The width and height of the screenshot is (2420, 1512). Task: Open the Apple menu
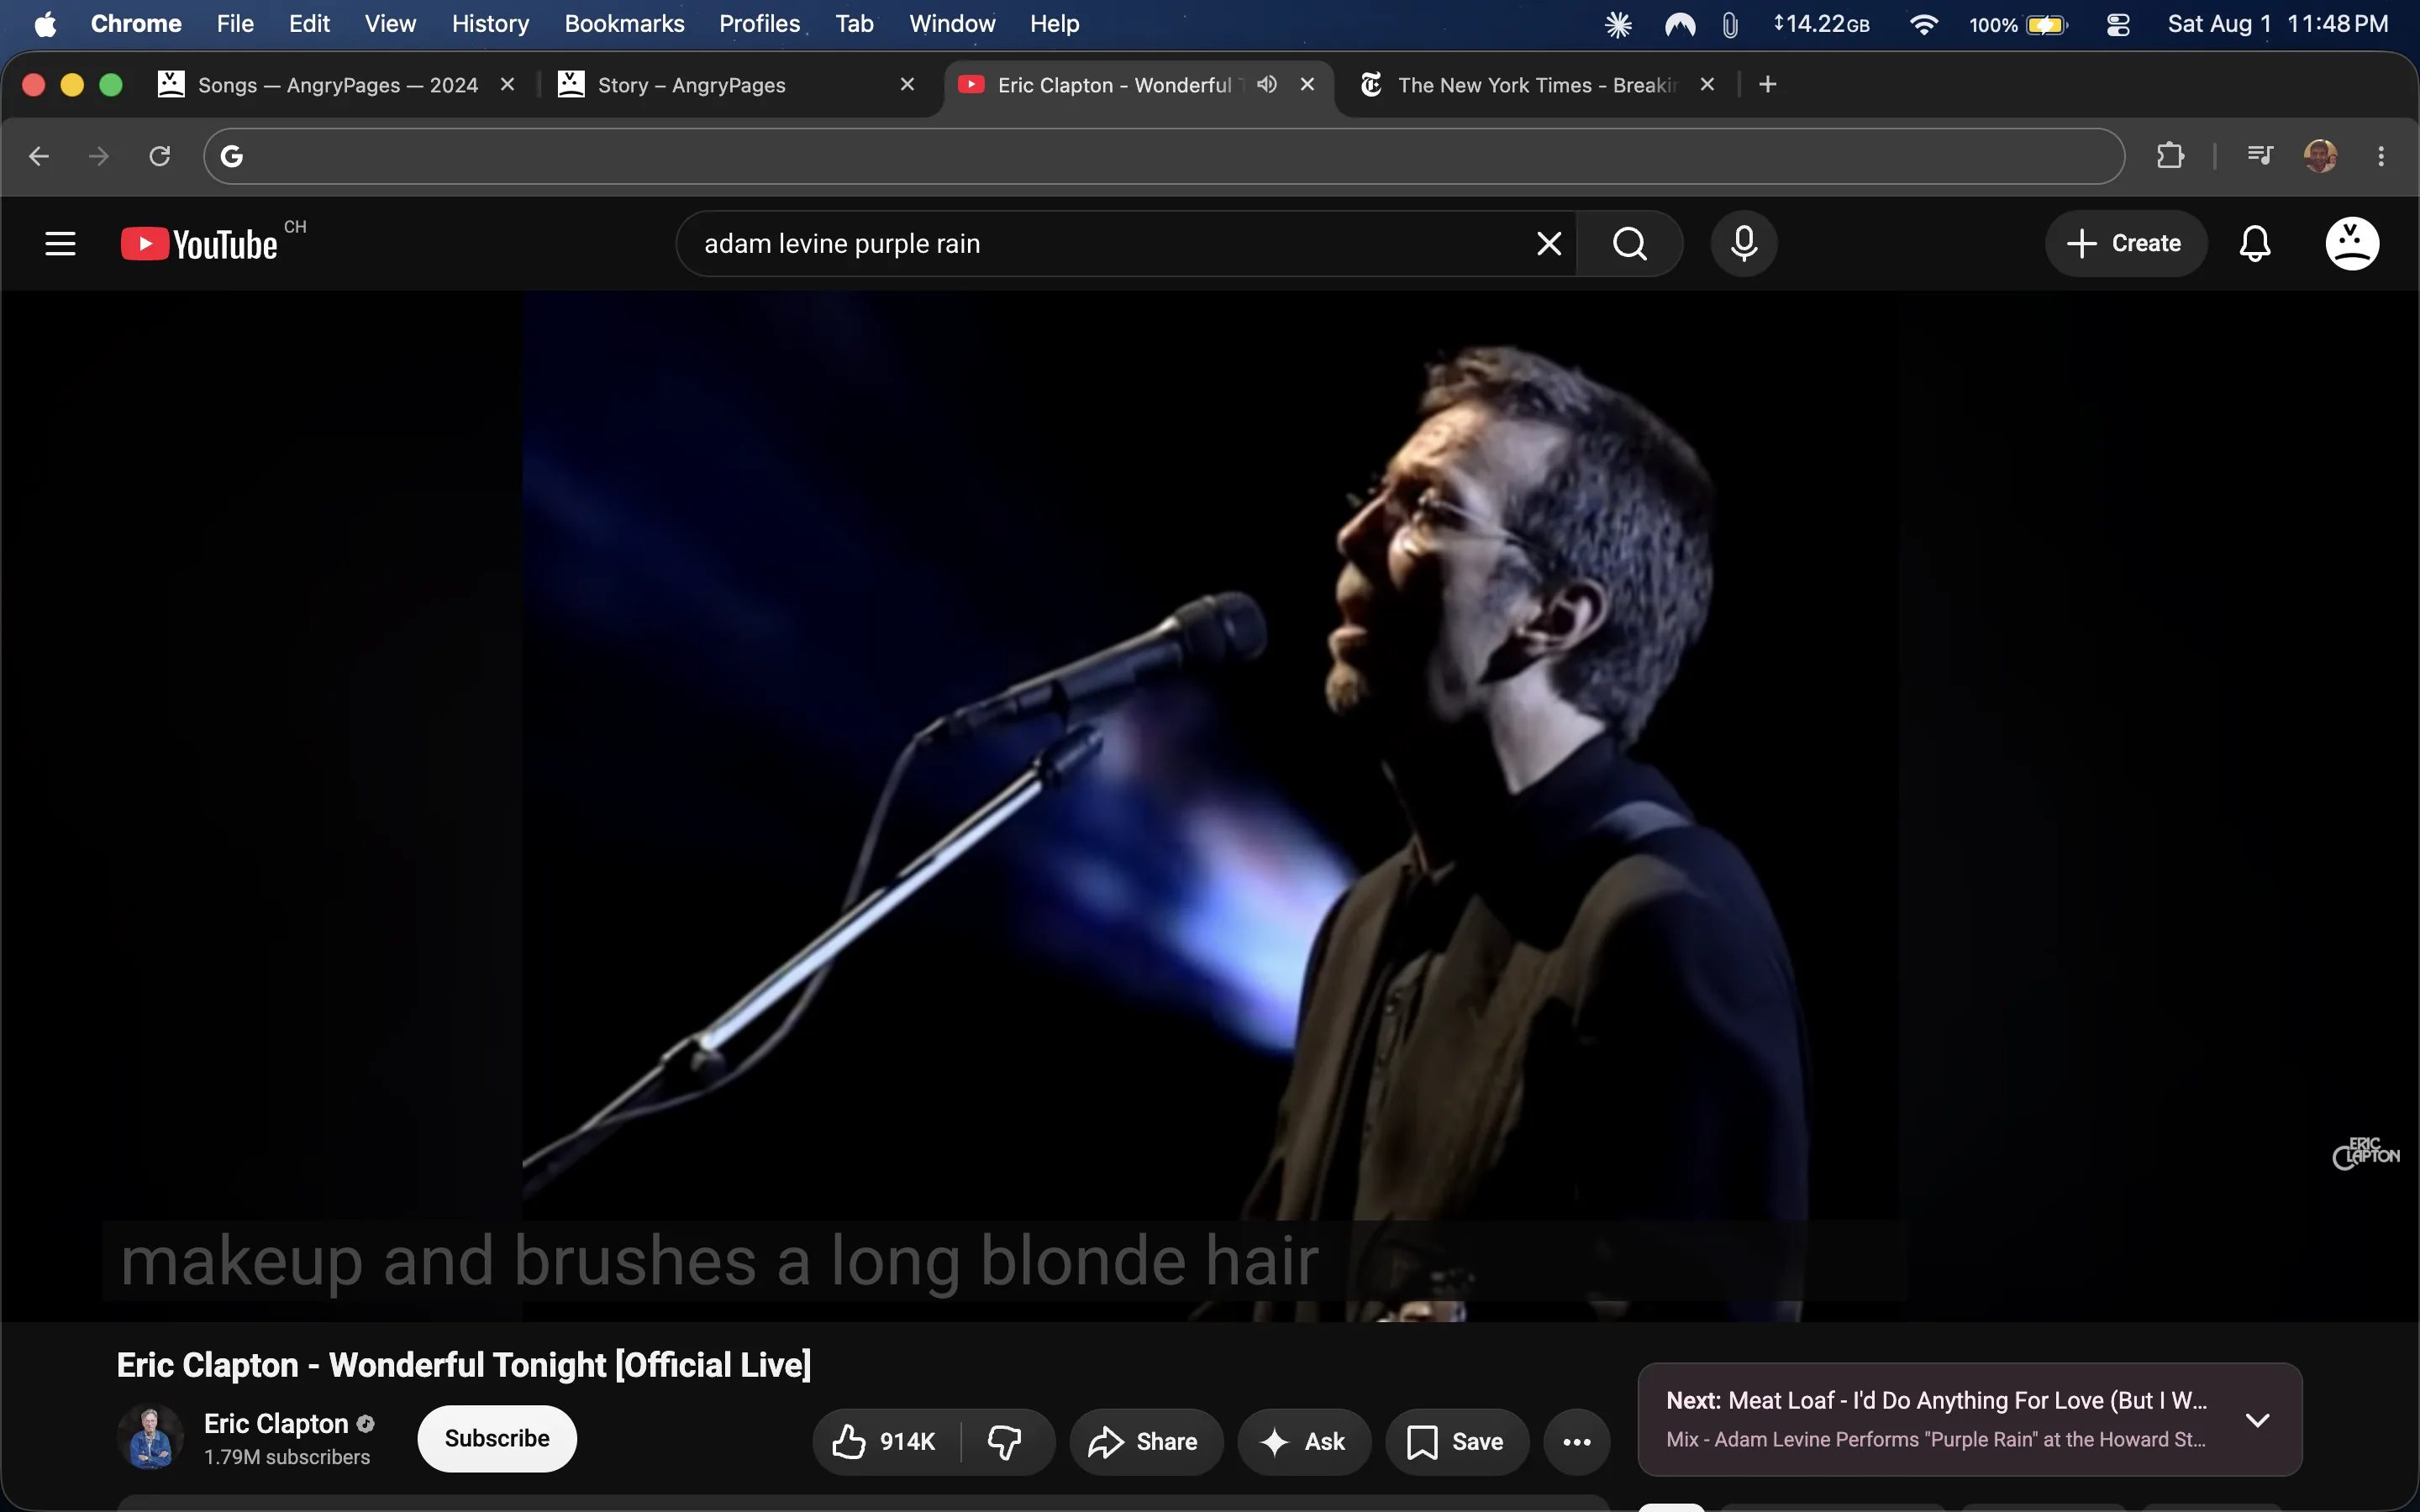pos(45,24)
